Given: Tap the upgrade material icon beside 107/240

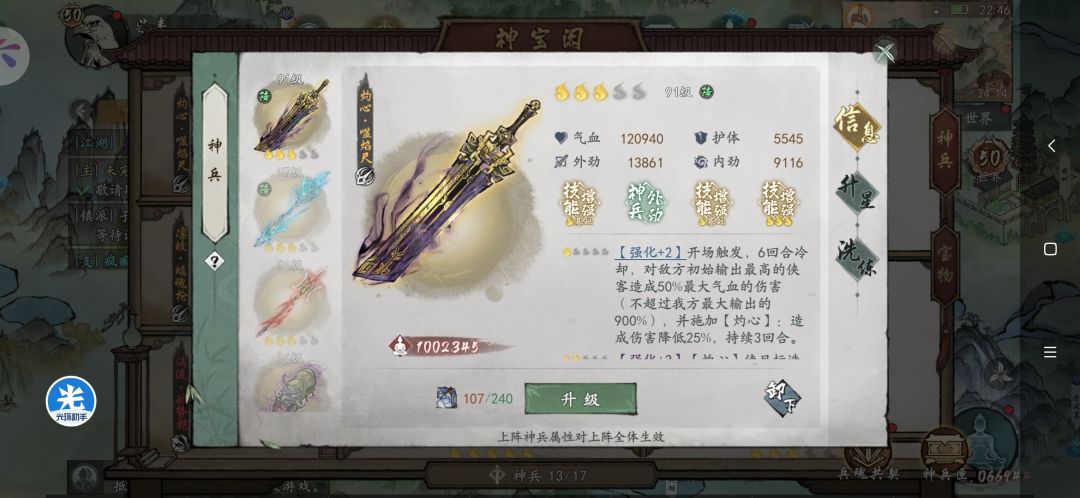Looking at the screenshot, I should 446,397.
